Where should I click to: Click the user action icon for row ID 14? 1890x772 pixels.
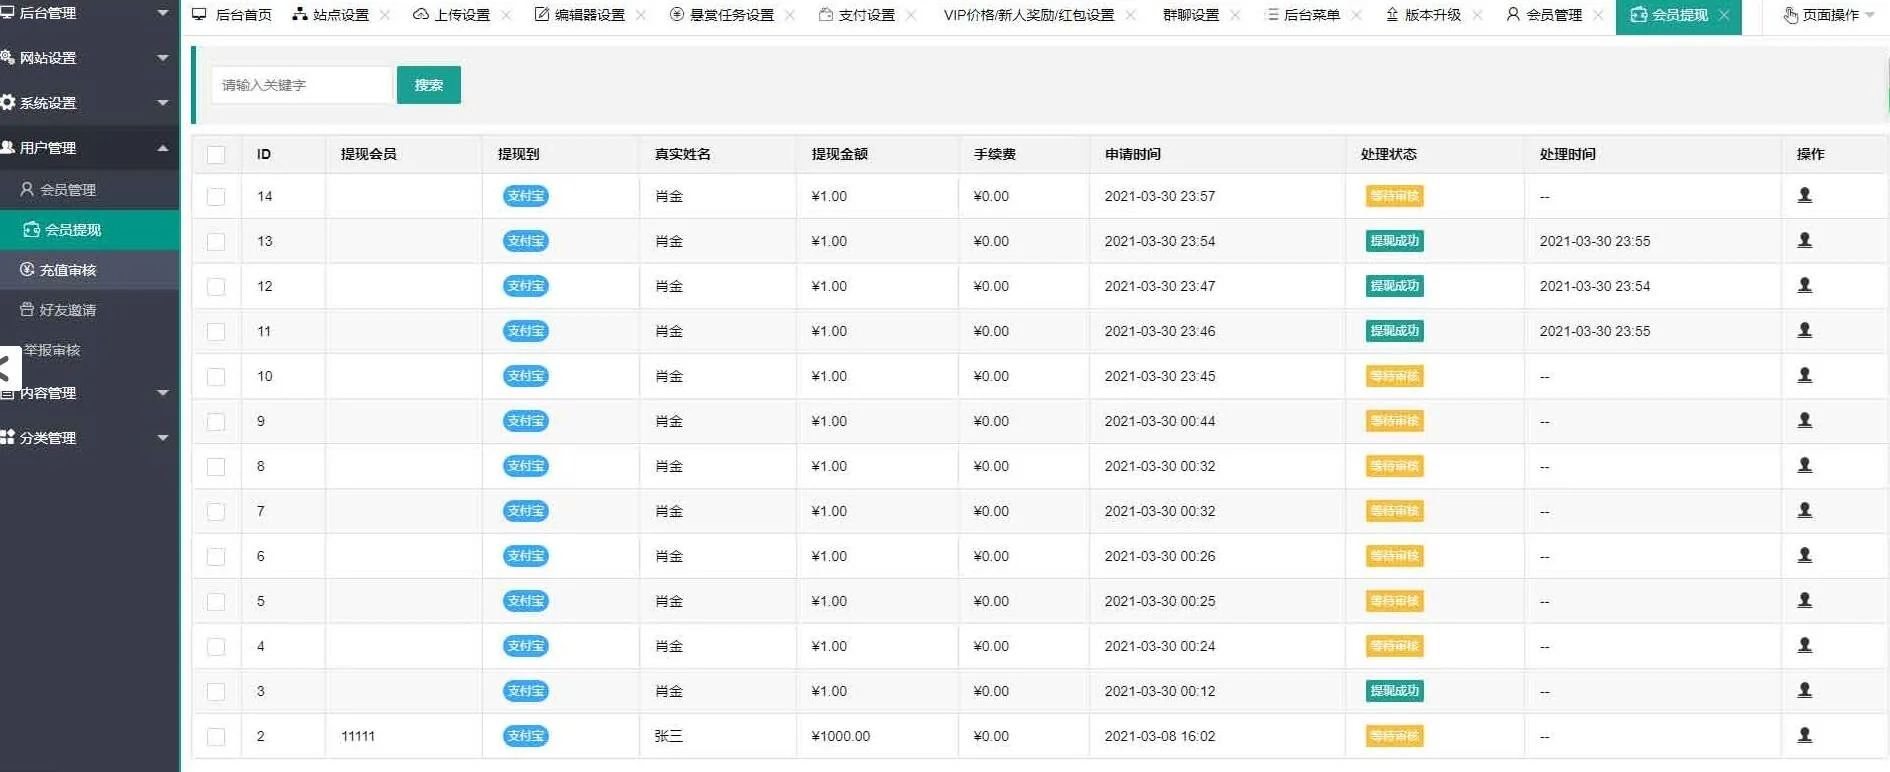coord(1804,196)
